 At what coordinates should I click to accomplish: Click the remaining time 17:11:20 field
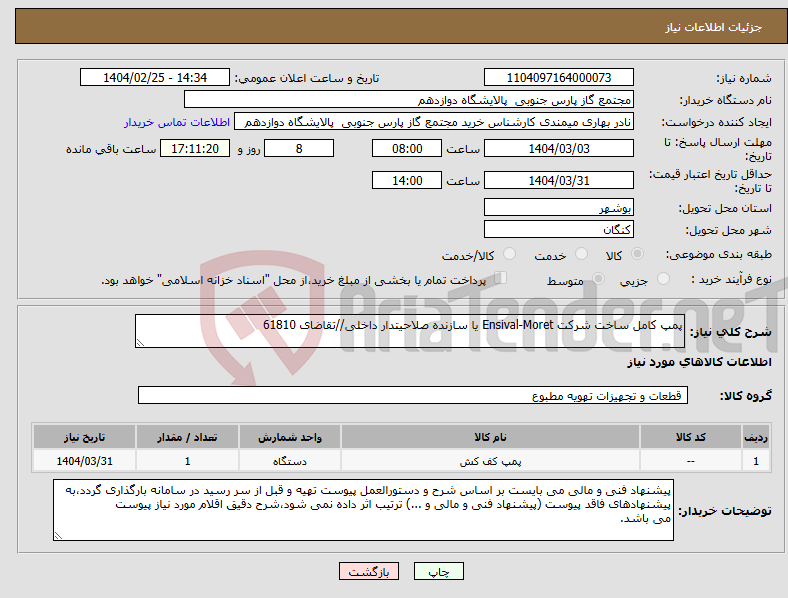coord(195,148)
